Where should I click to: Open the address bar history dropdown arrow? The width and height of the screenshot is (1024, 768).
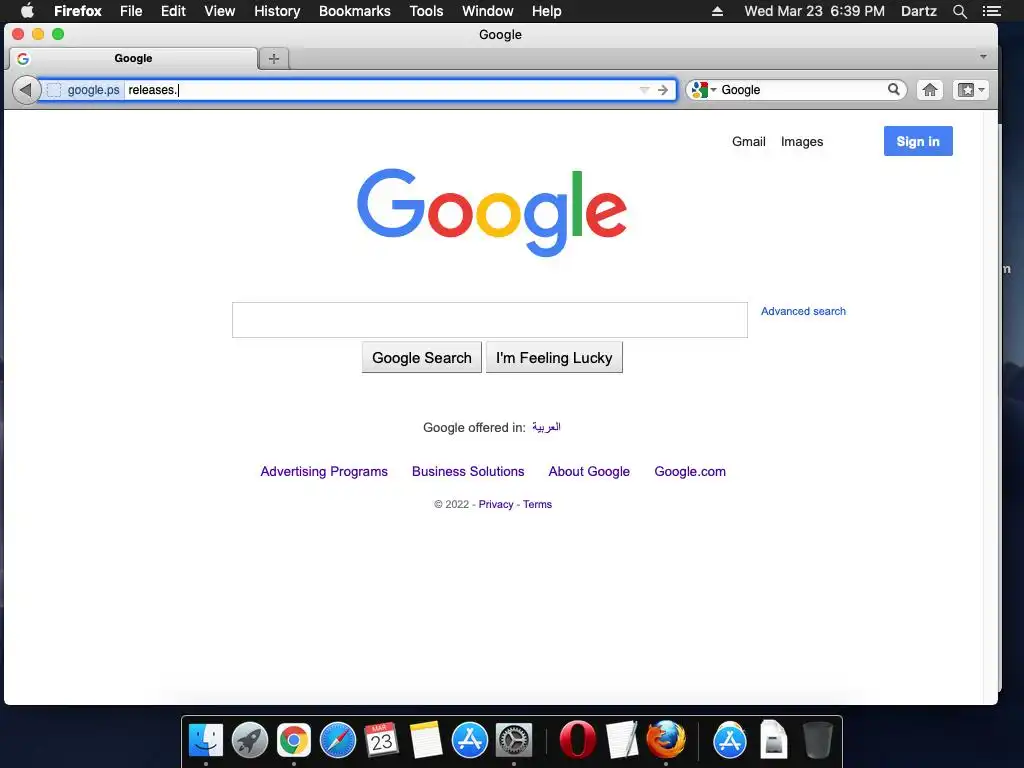(645, 90)
